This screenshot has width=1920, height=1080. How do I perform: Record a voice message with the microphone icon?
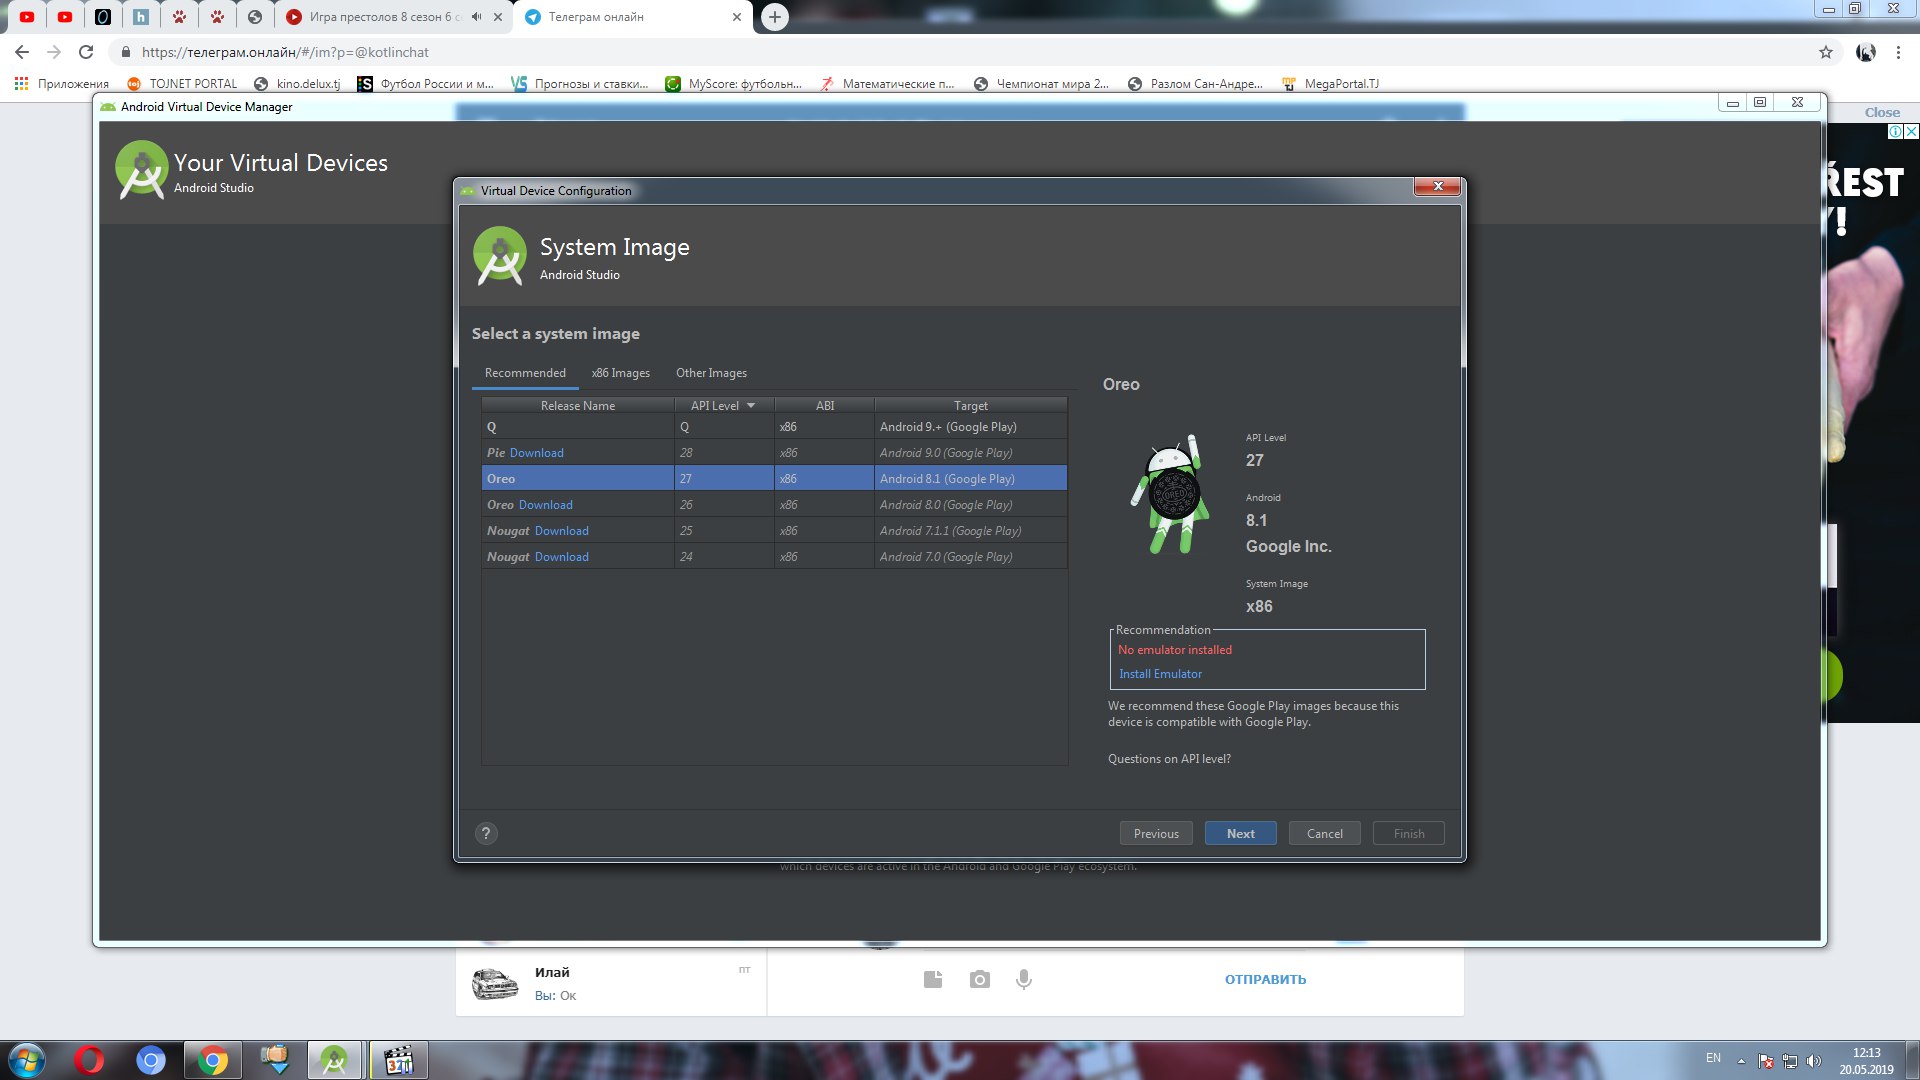(x=1024, y=979)
